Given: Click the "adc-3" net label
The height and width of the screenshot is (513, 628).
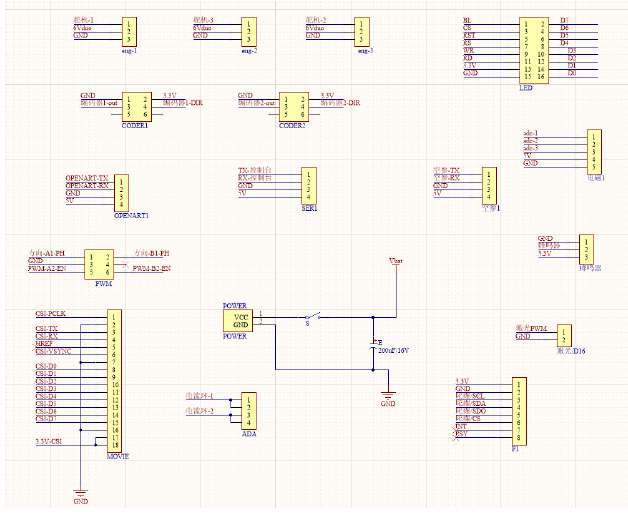Looking at the screenshot, I should tap(531, 148).
